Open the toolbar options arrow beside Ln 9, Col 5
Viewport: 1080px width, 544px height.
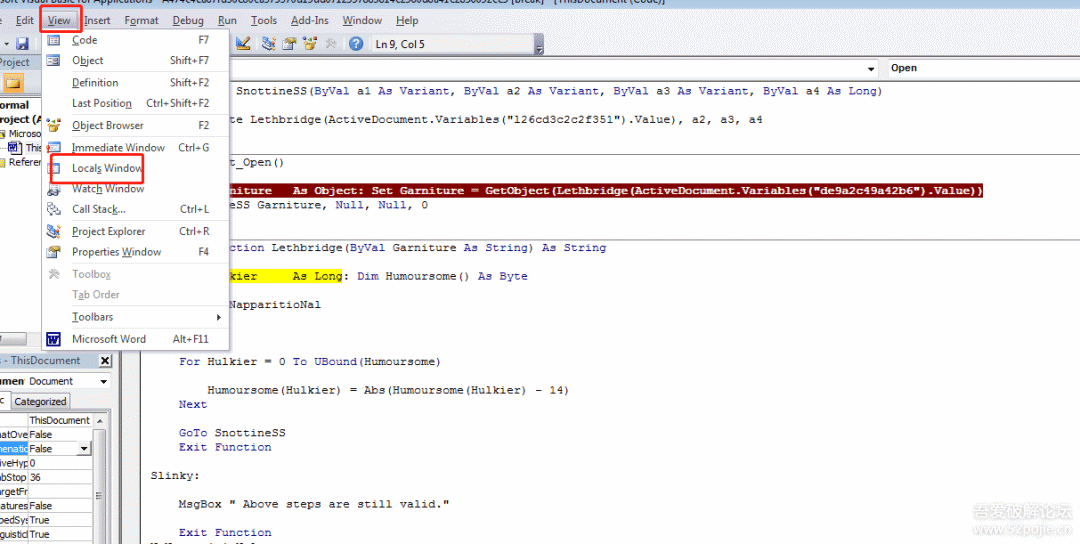[539, 45]
